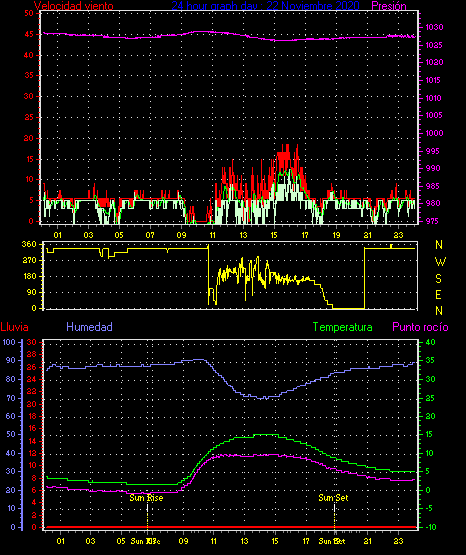The height and width of the screenshot is (555, 466).
Task: Click the "Punto rocío" legend label
Action: [420, 327]
